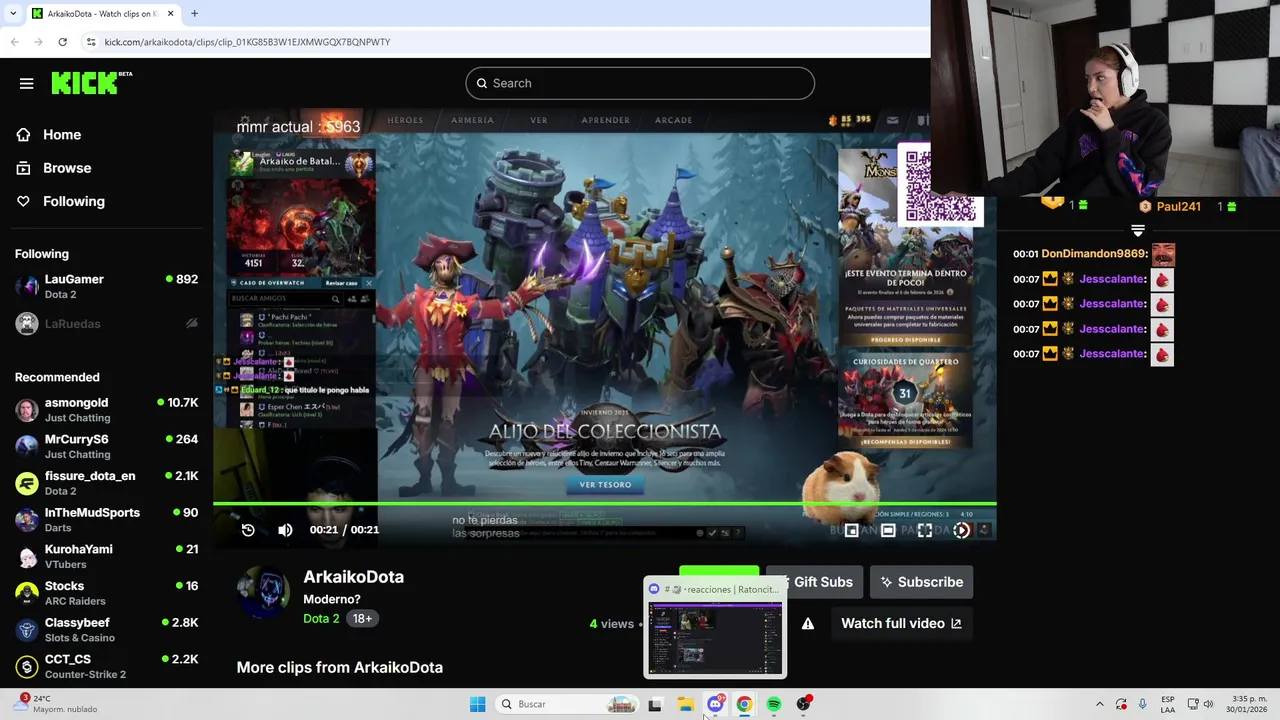This screenshot has height=720, width=1280.
Task: Toggle mini player mode icon
Action: tap(851, 531)
